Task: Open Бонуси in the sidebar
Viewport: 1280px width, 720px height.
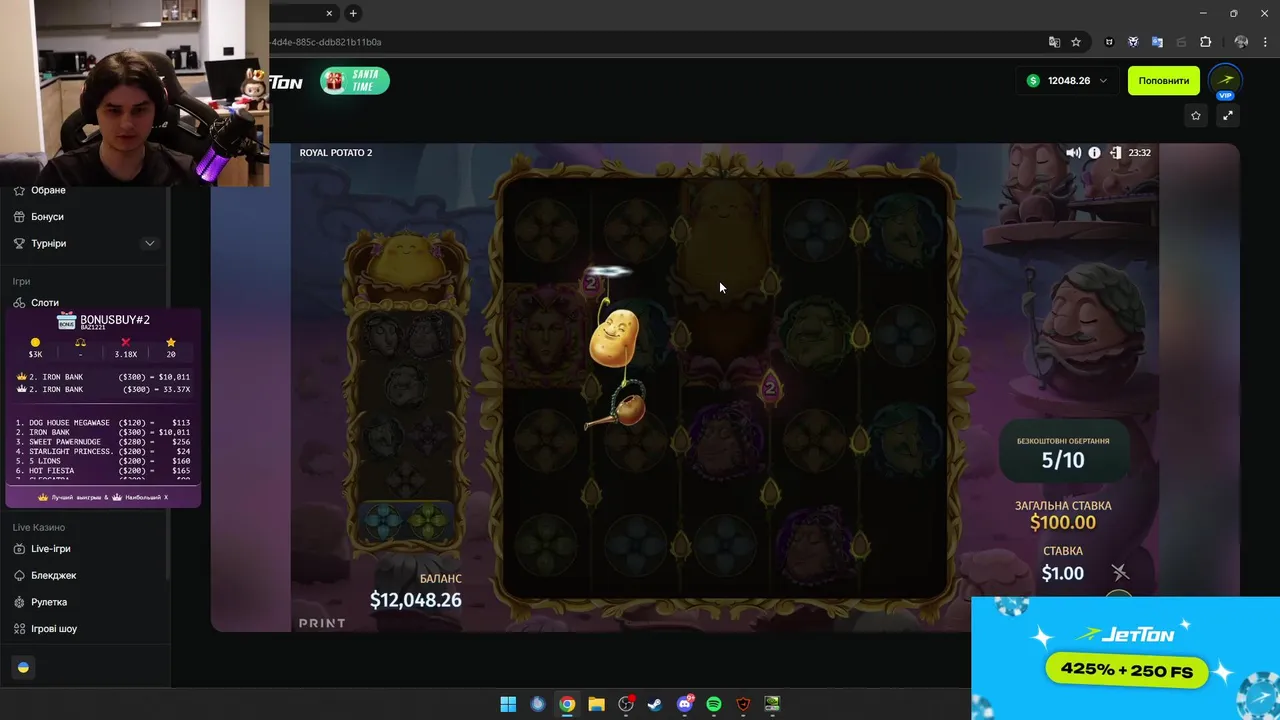Action: click(x=47, y=217)
